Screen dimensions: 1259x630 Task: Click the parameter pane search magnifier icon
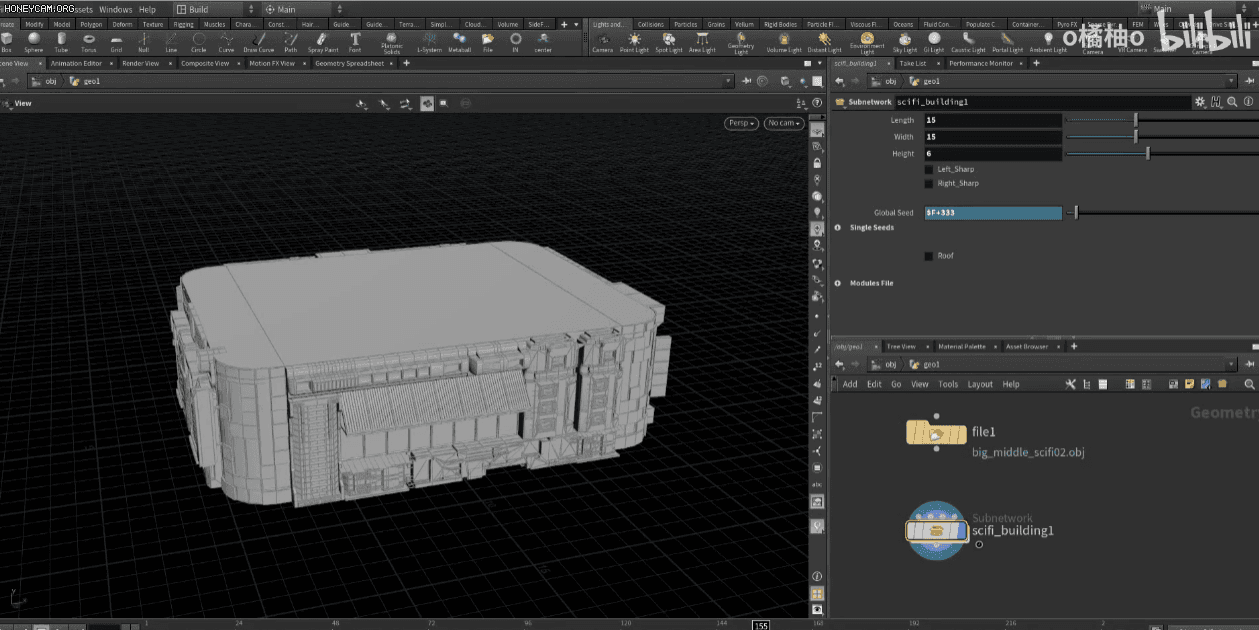[x=1232, y=102]
